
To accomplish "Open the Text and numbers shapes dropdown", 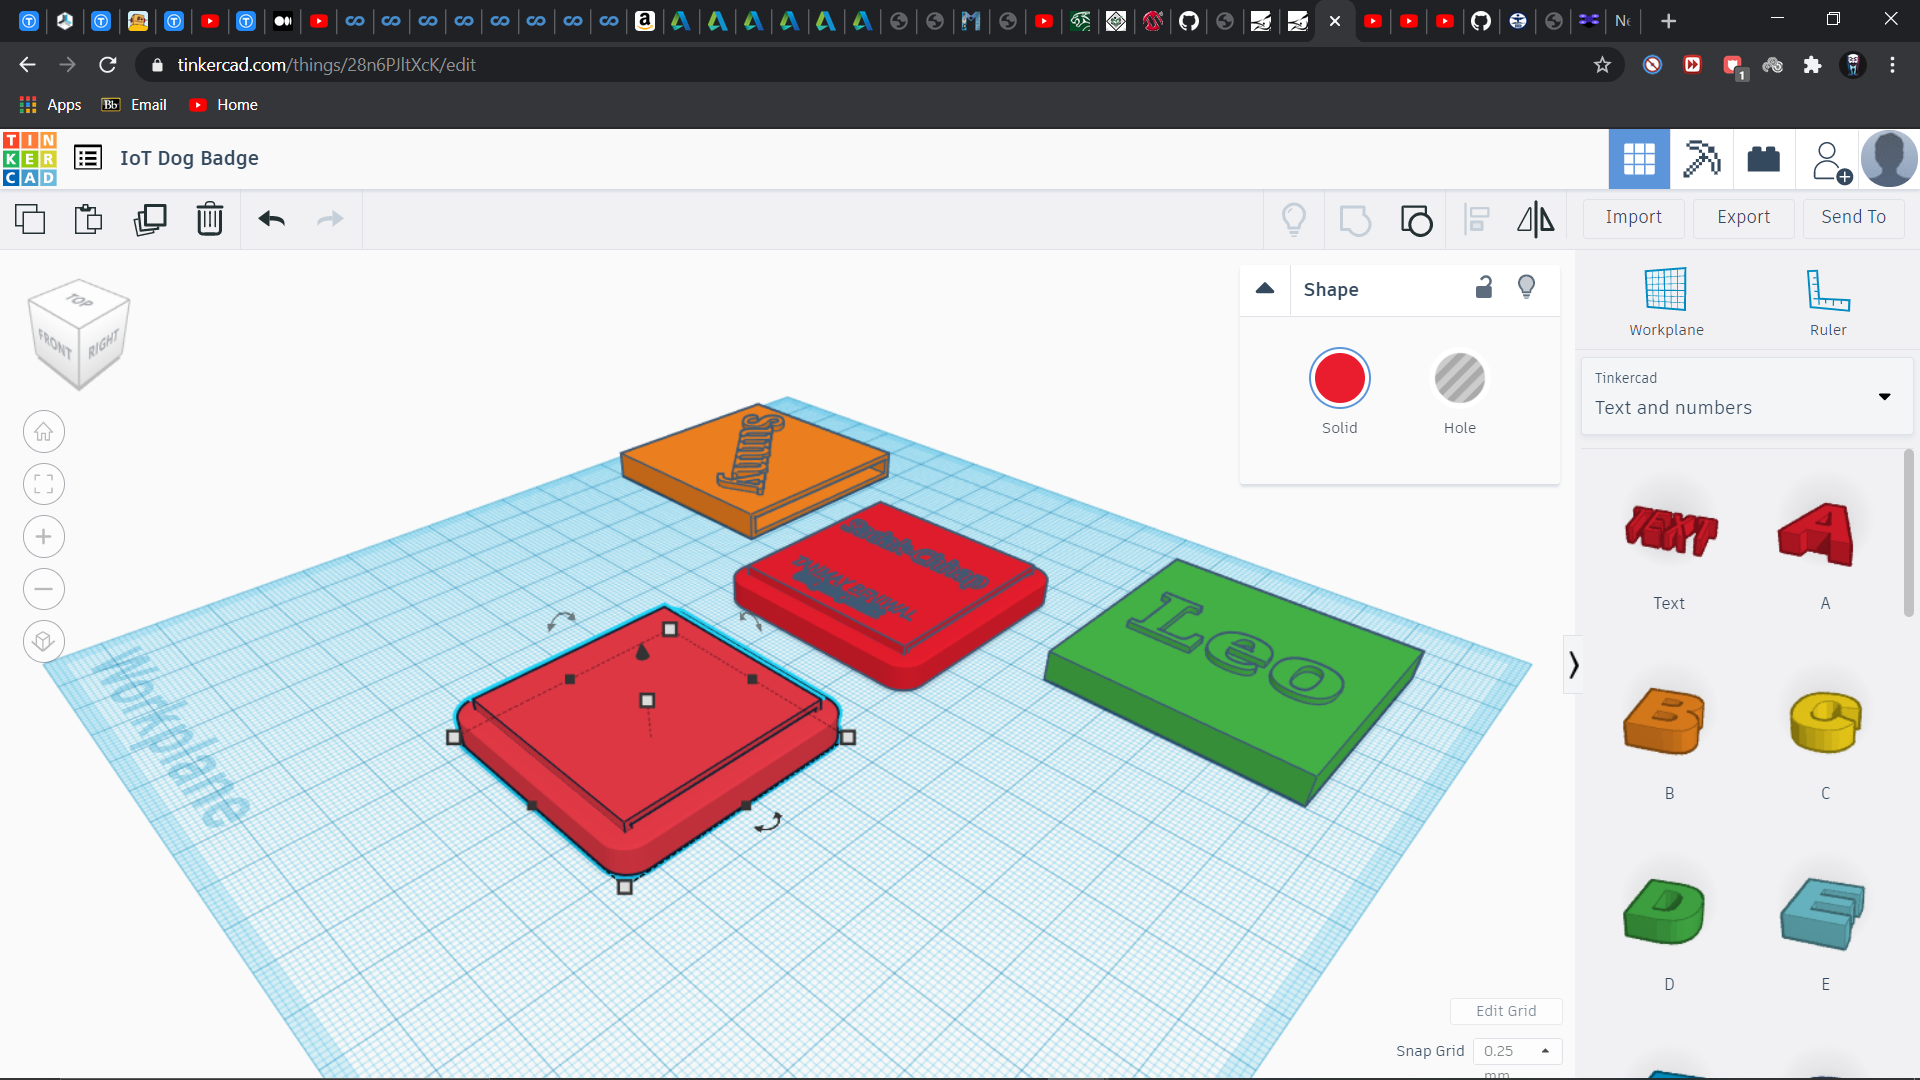I will tap(1746, 396).
